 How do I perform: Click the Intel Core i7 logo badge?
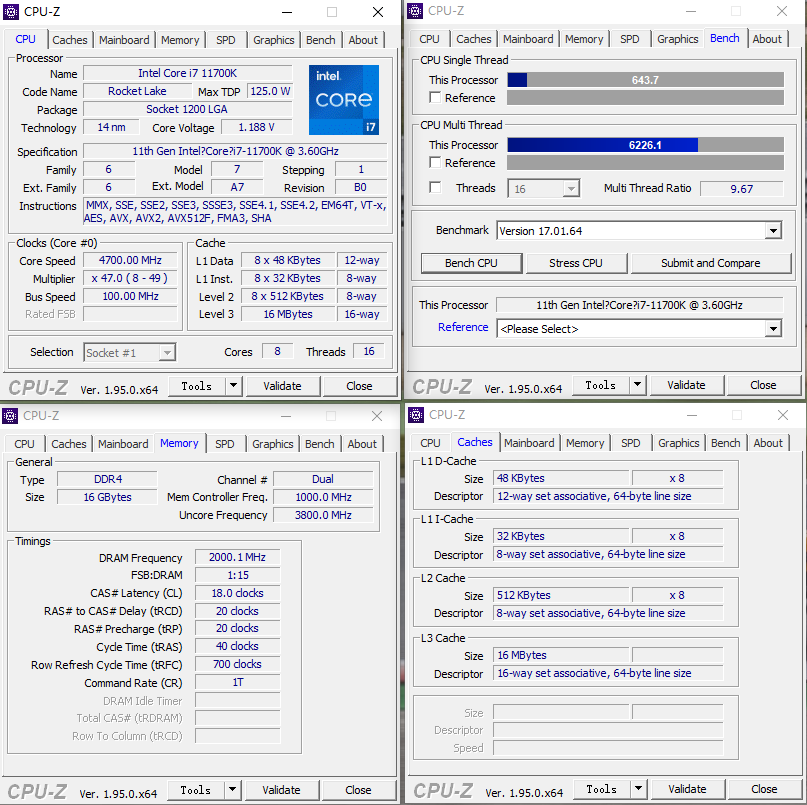[x=344, y=100]
